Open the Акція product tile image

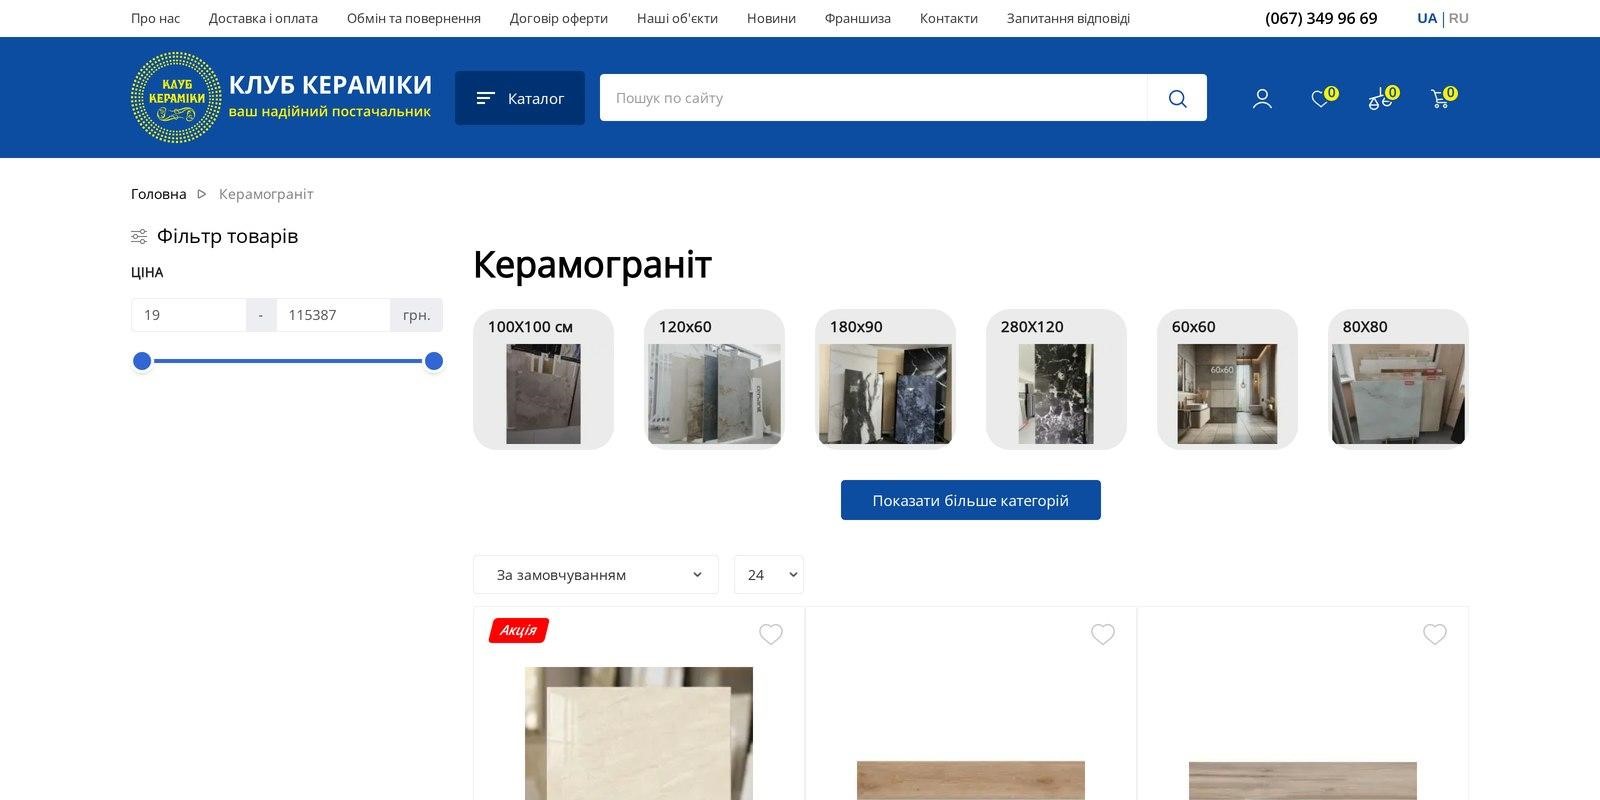coord(639,733)
